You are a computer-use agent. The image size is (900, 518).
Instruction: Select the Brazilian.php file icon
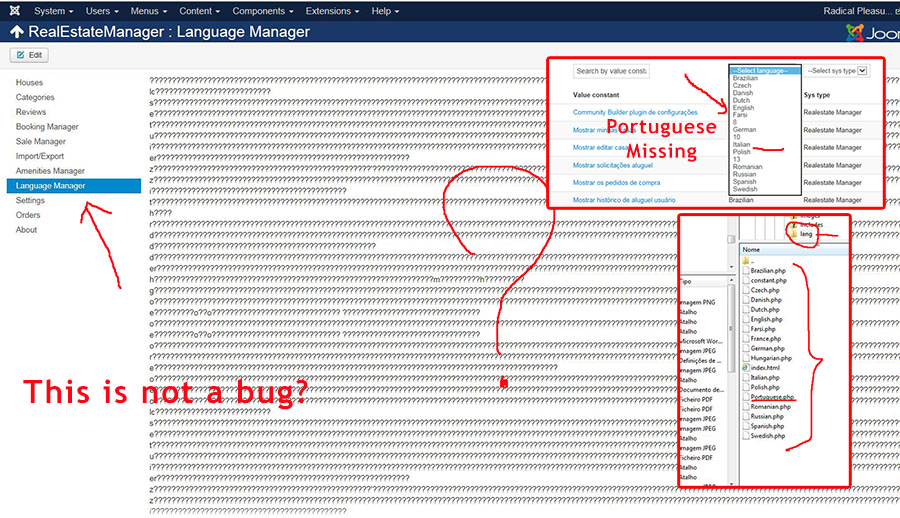pos(746,270)
